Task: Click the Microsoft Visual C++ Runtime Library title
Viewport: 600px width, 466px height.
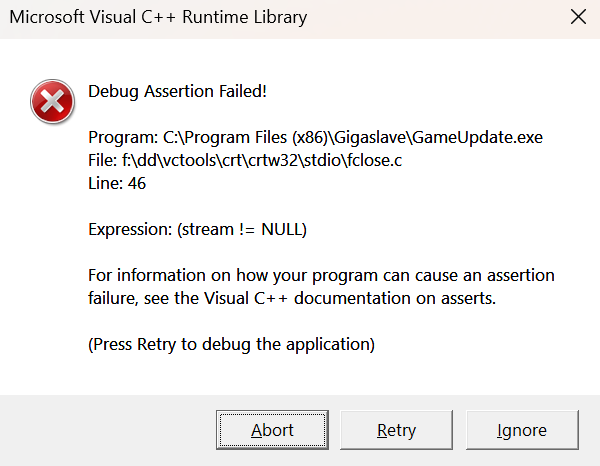Action: (158, 17)
